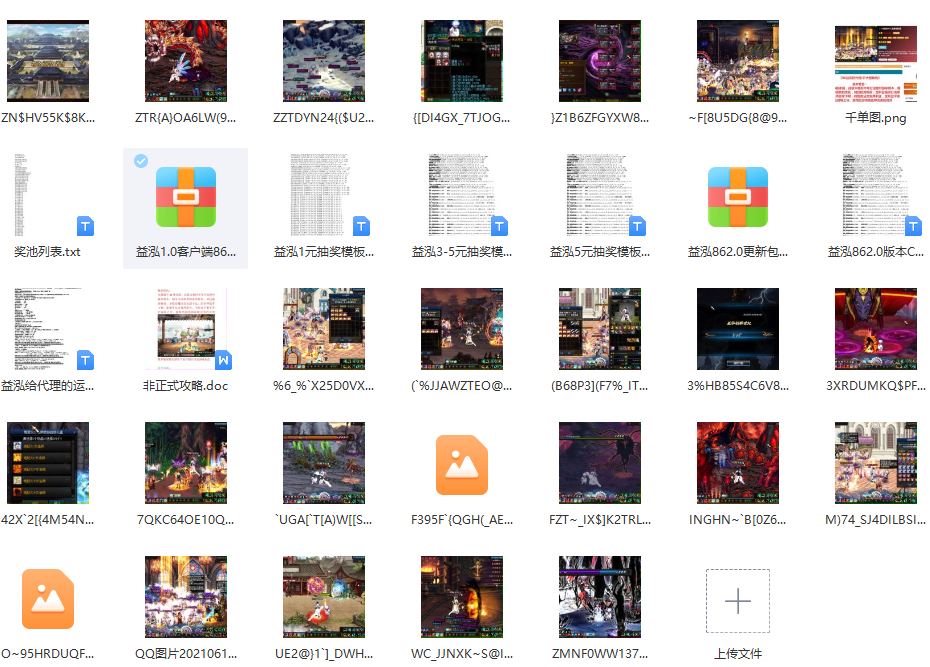Click the plus box to upload files

click(738, 601)
